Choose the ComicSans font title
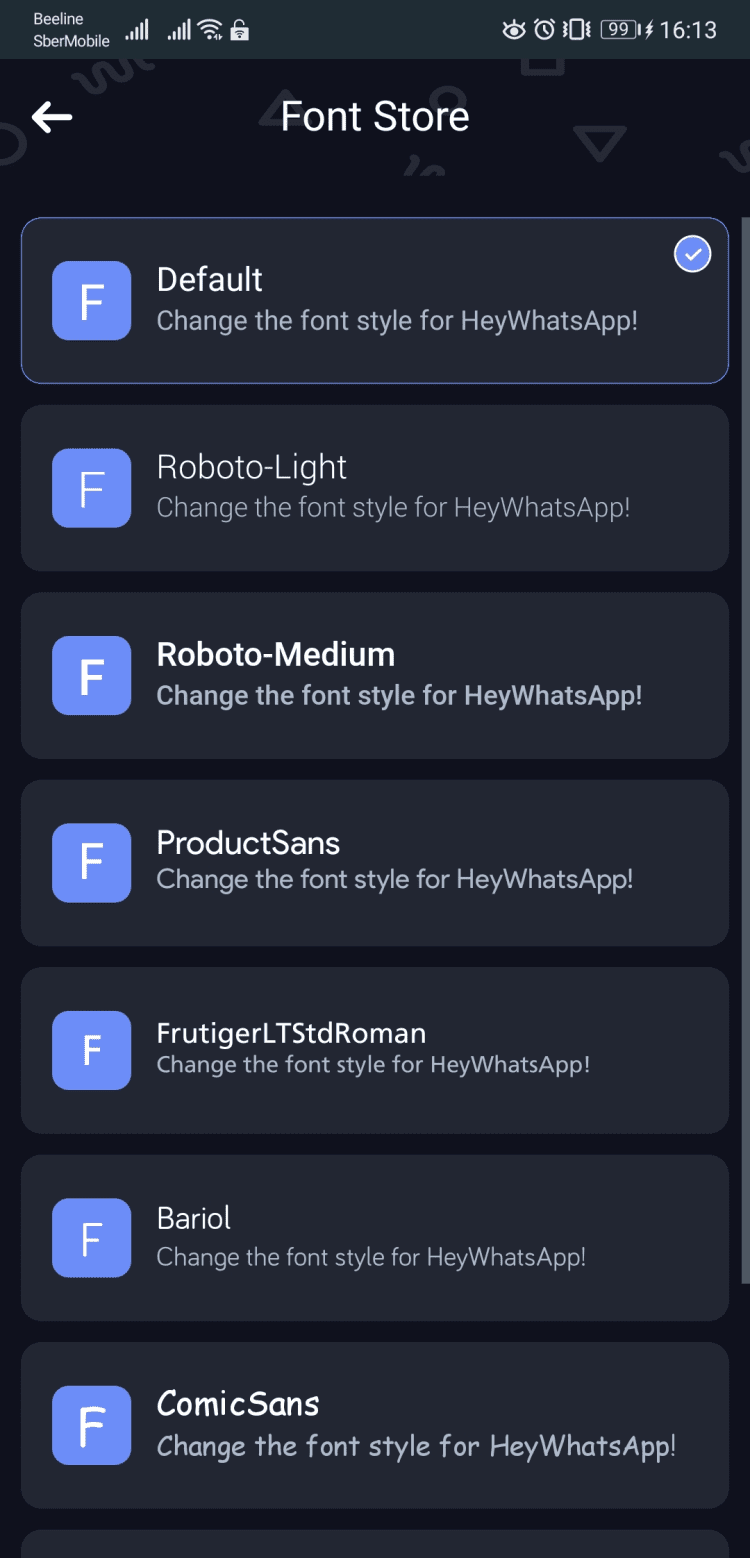This screenshot has width=750, height=1558. coord(238,1404)
